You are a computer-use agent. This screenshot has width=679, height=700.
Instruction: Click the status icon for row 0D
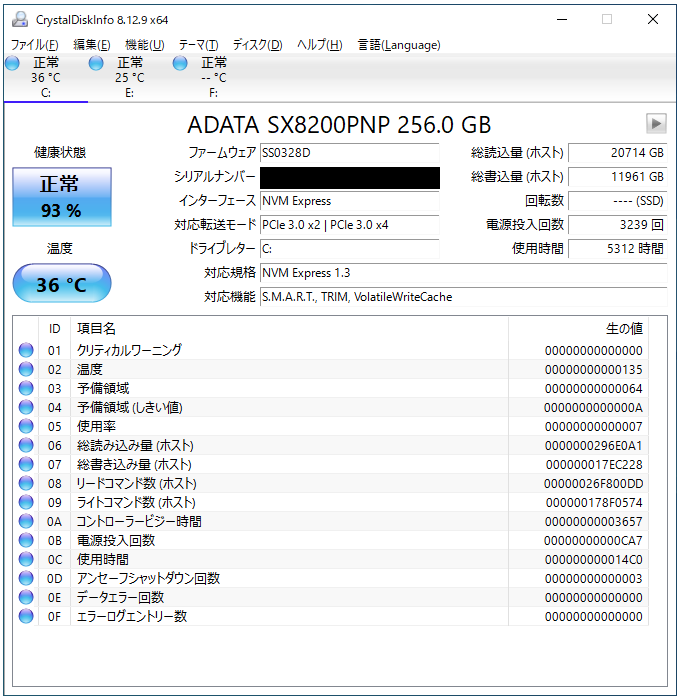[x=26, y=578]
